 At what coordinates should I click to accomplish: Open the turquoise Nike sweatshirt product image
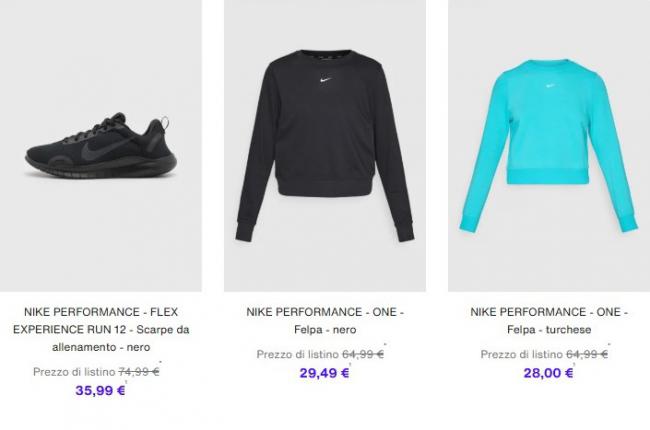[549, 146]
